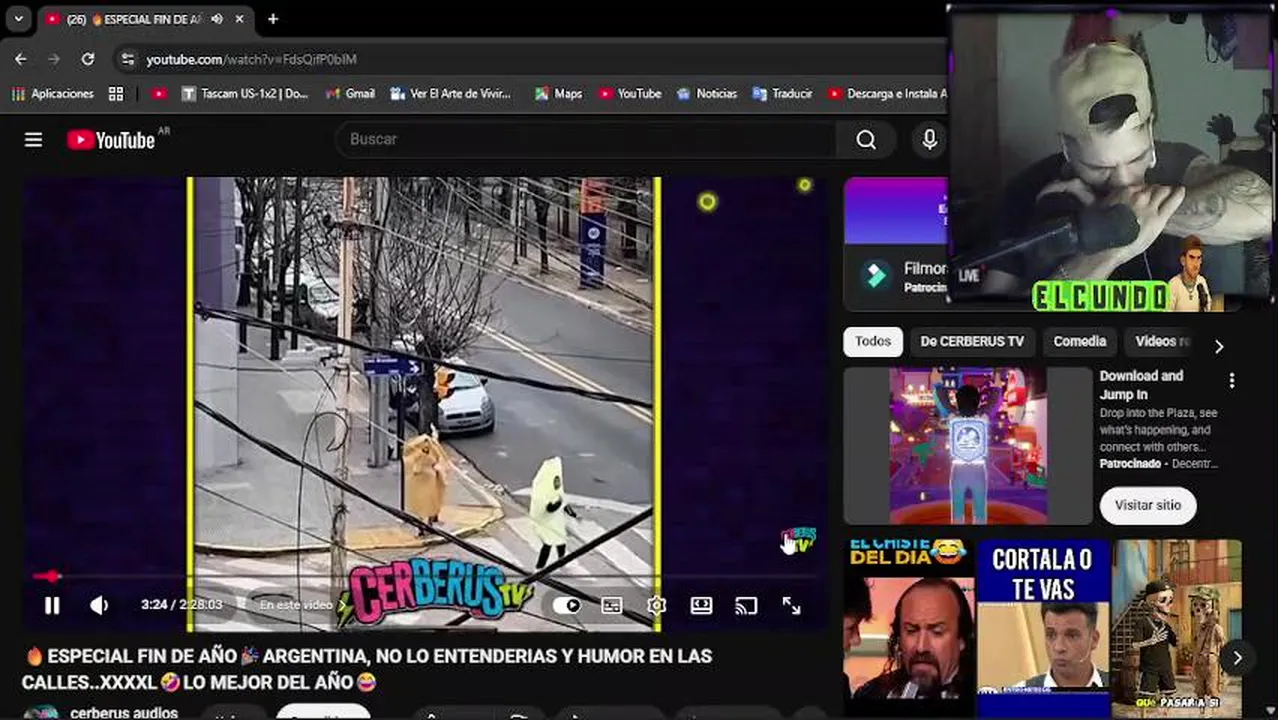Select the Videos chip after Comedia
The image size is (1278, 720).
[x=1162, y=342]
